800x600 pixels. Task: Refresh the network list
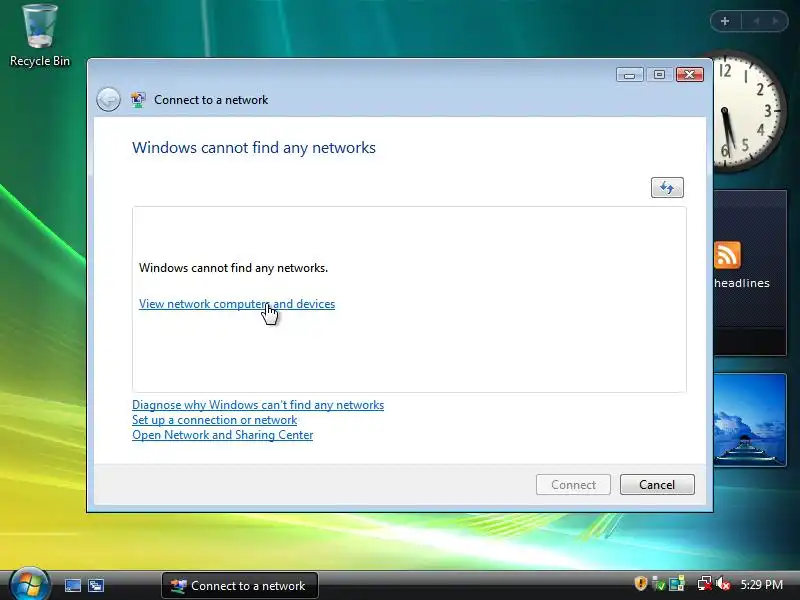[x=667, y=188]
